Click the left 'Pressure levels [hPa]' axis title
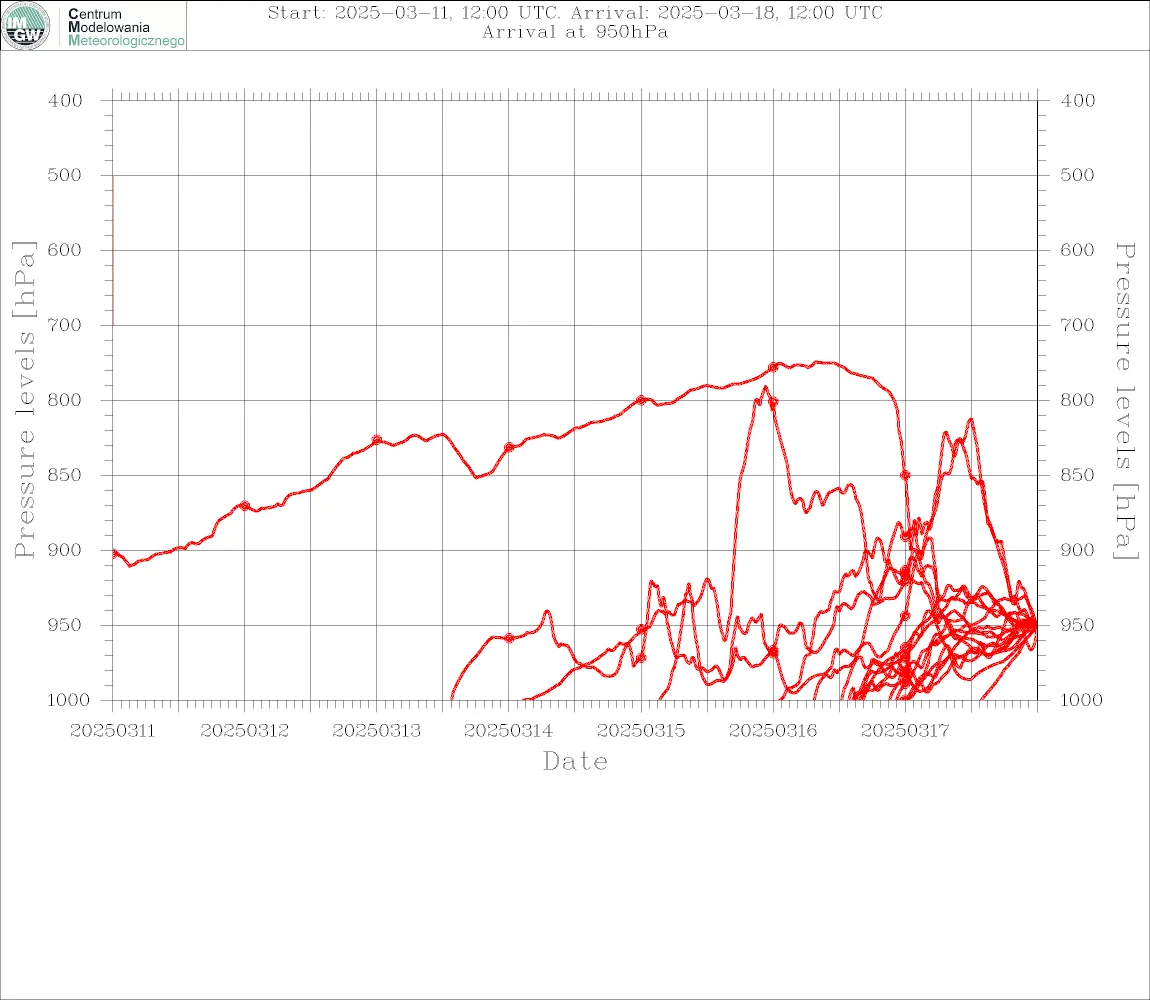The image size is (1150, 1000). click(24, 400)
